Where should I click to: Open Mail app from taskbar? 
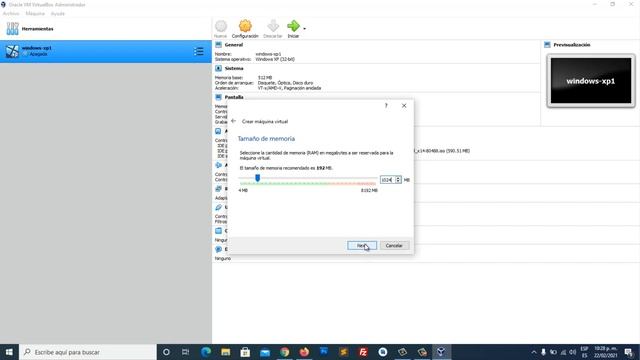click(265, 352)
